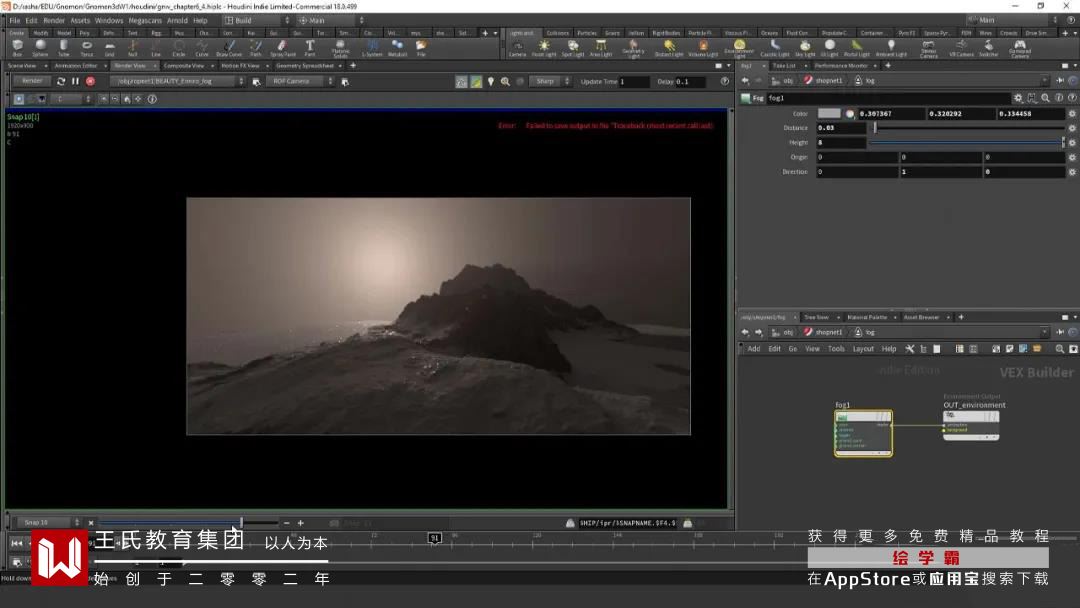Open the color picker wheel for fog Color

[850, 114]
